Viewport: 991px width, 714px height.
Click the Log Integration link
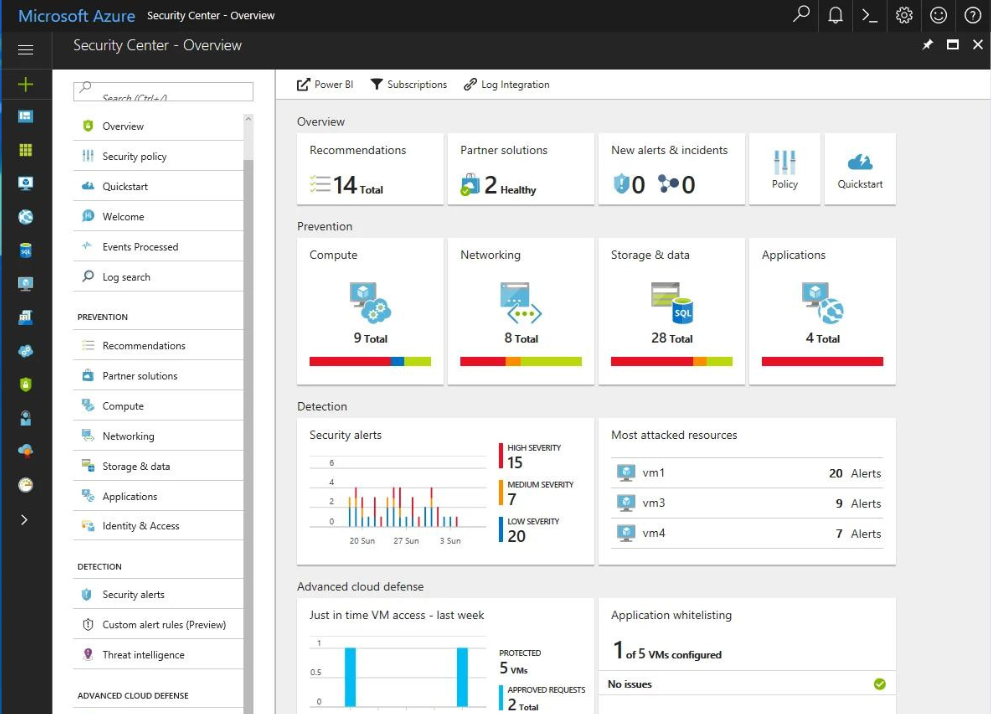coord(506,85)
